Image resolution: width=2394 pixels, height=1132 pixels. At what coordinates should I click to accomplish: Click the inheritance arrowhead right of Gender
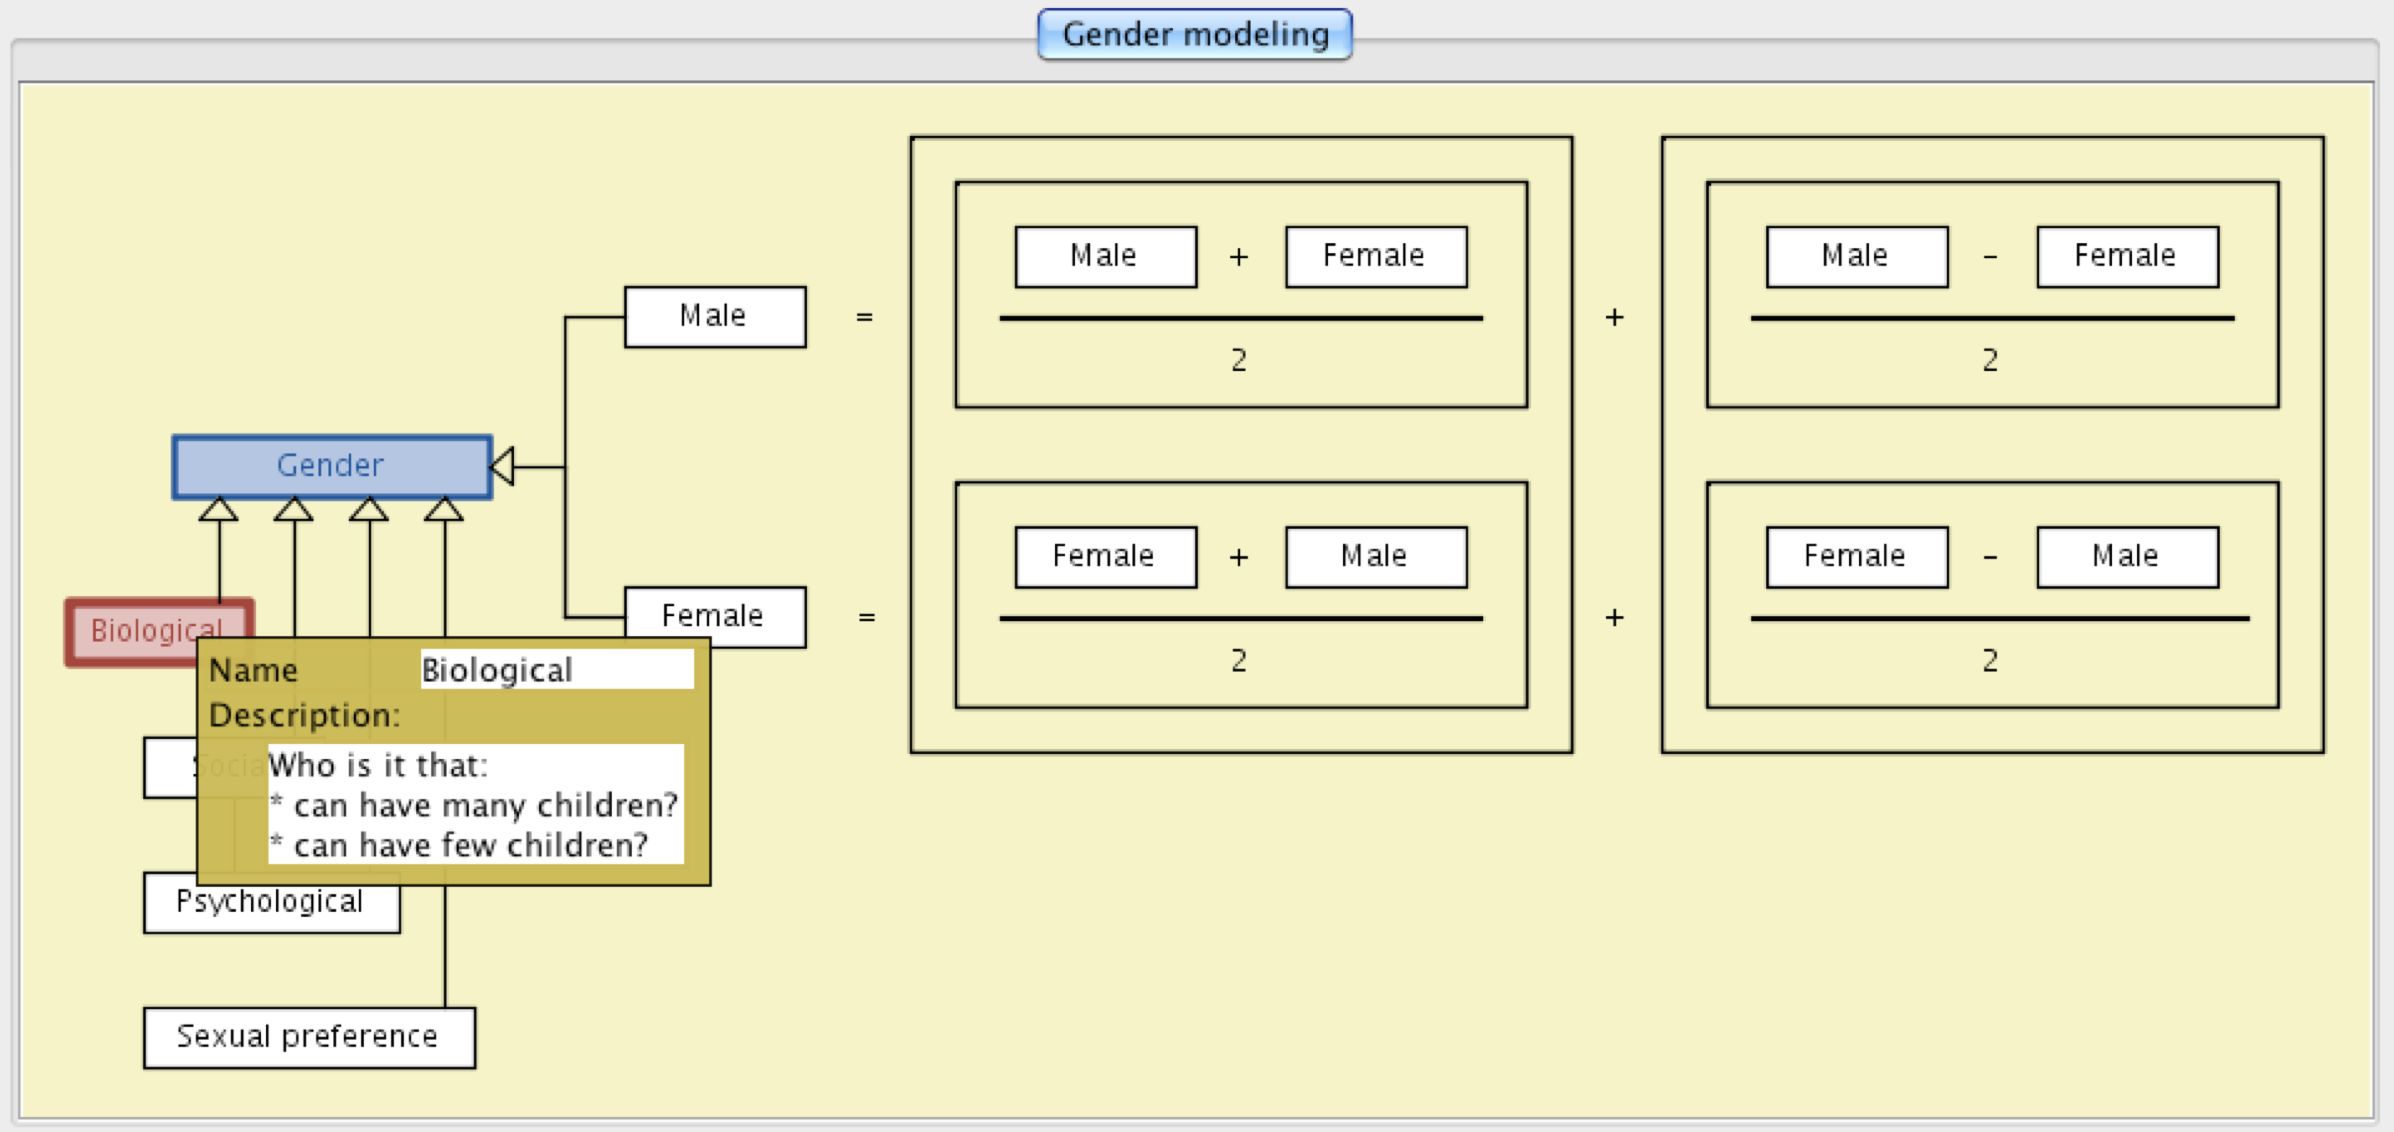(503, 466)
